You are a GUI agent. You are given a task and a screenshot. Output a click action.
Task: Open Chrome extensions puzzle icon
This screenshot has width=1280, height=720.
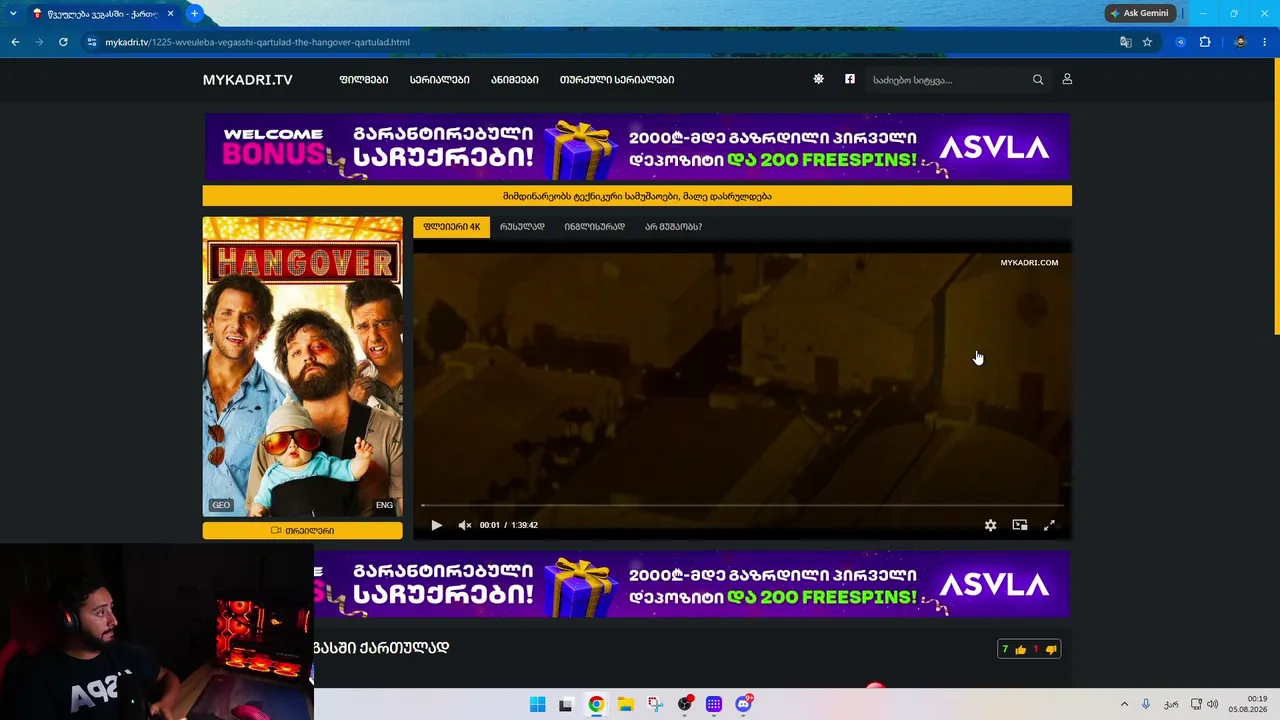point(1205,42)
